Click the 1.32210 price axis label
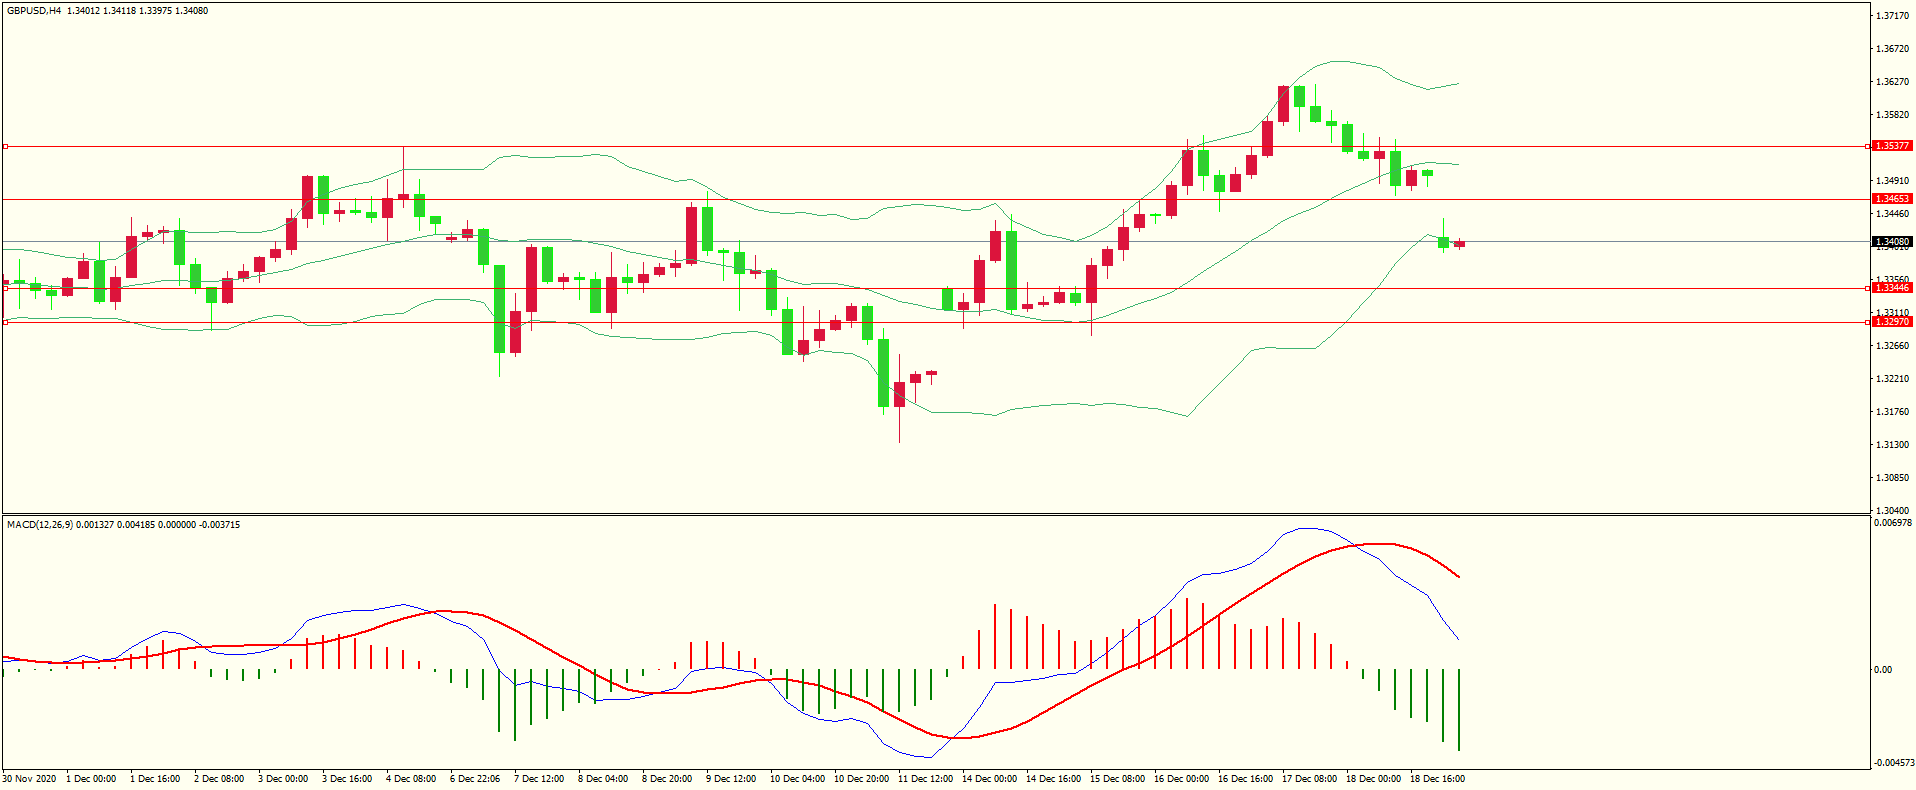Screen dimensions: 1916x790 [1893, 379]
